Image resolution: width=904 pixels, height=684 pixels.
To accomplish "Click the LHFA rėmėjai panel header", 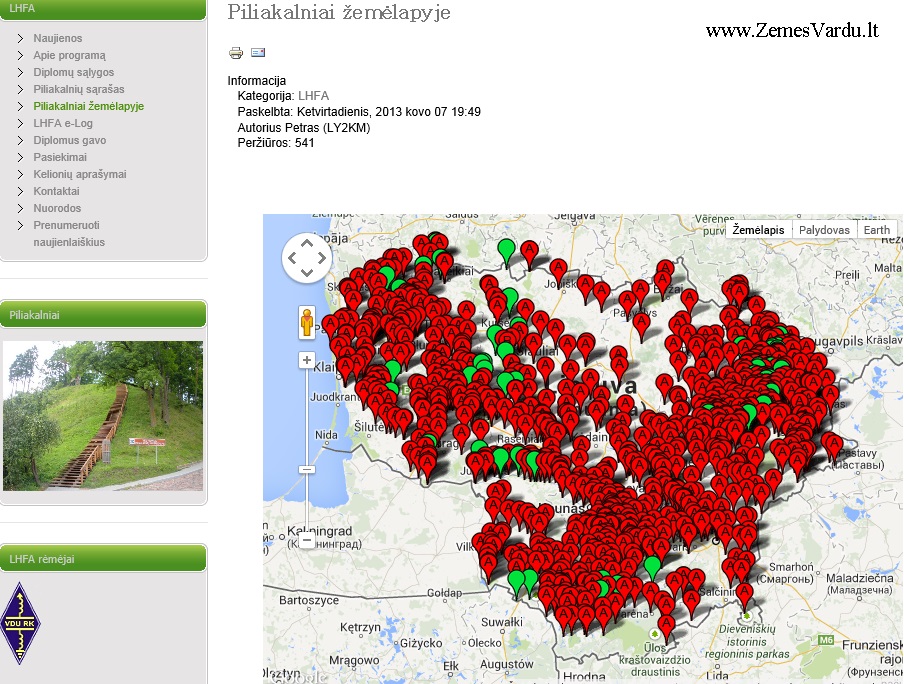I will pyautogui.click(x=103, y=559).
